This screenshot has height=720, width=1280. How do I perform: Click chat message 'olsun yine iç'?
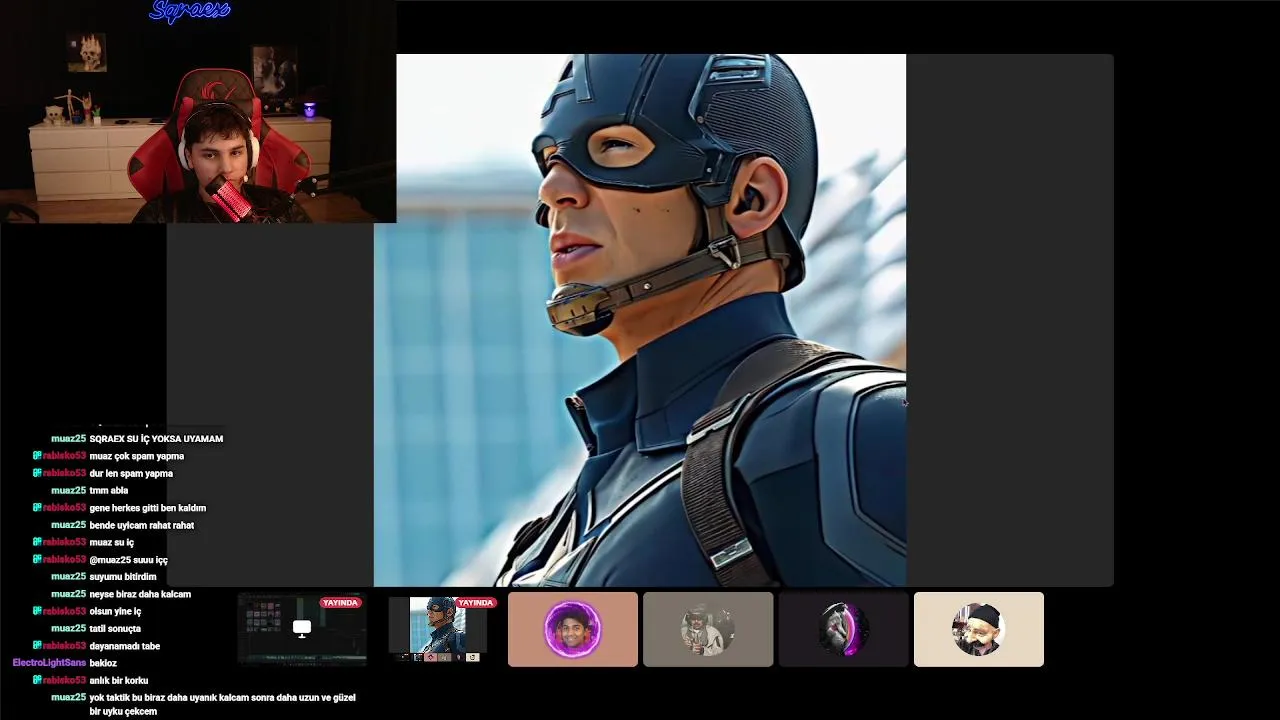pyautogui.click(x=115, y=611)
